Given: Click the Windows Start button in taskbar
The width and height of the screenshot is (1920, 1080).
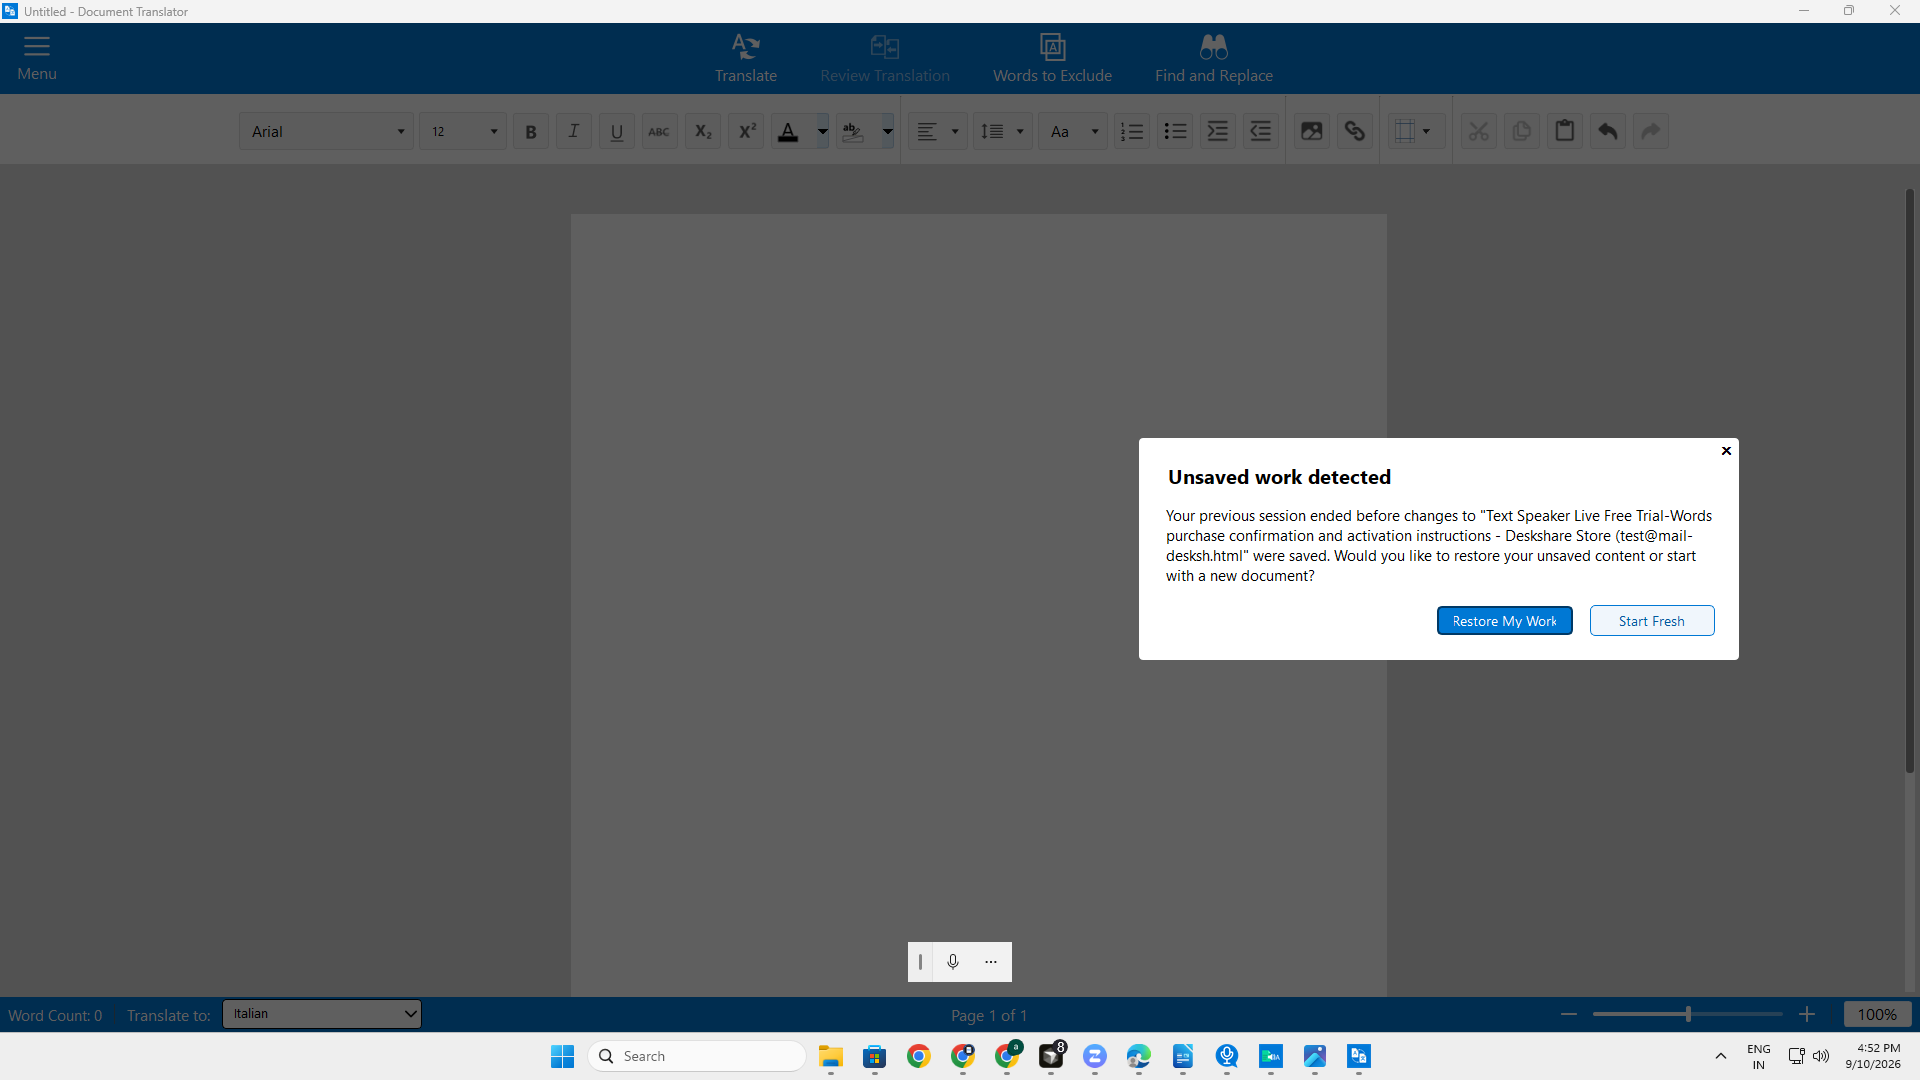Looking at the screenshot, I should (563, 1056).
